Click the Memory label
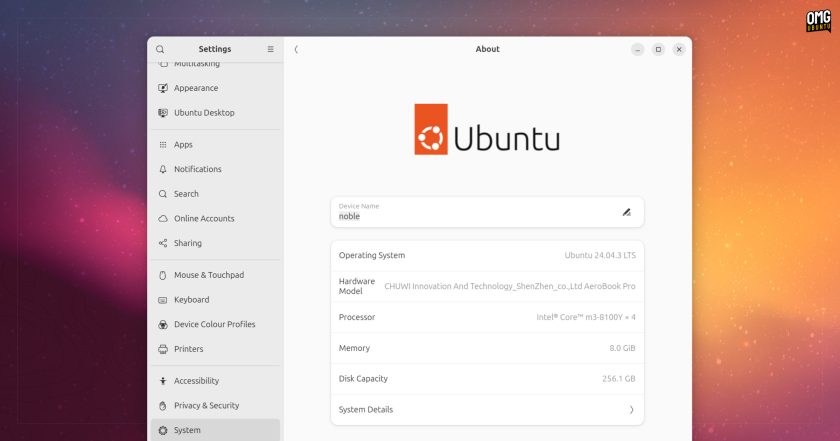 [354, 348]
